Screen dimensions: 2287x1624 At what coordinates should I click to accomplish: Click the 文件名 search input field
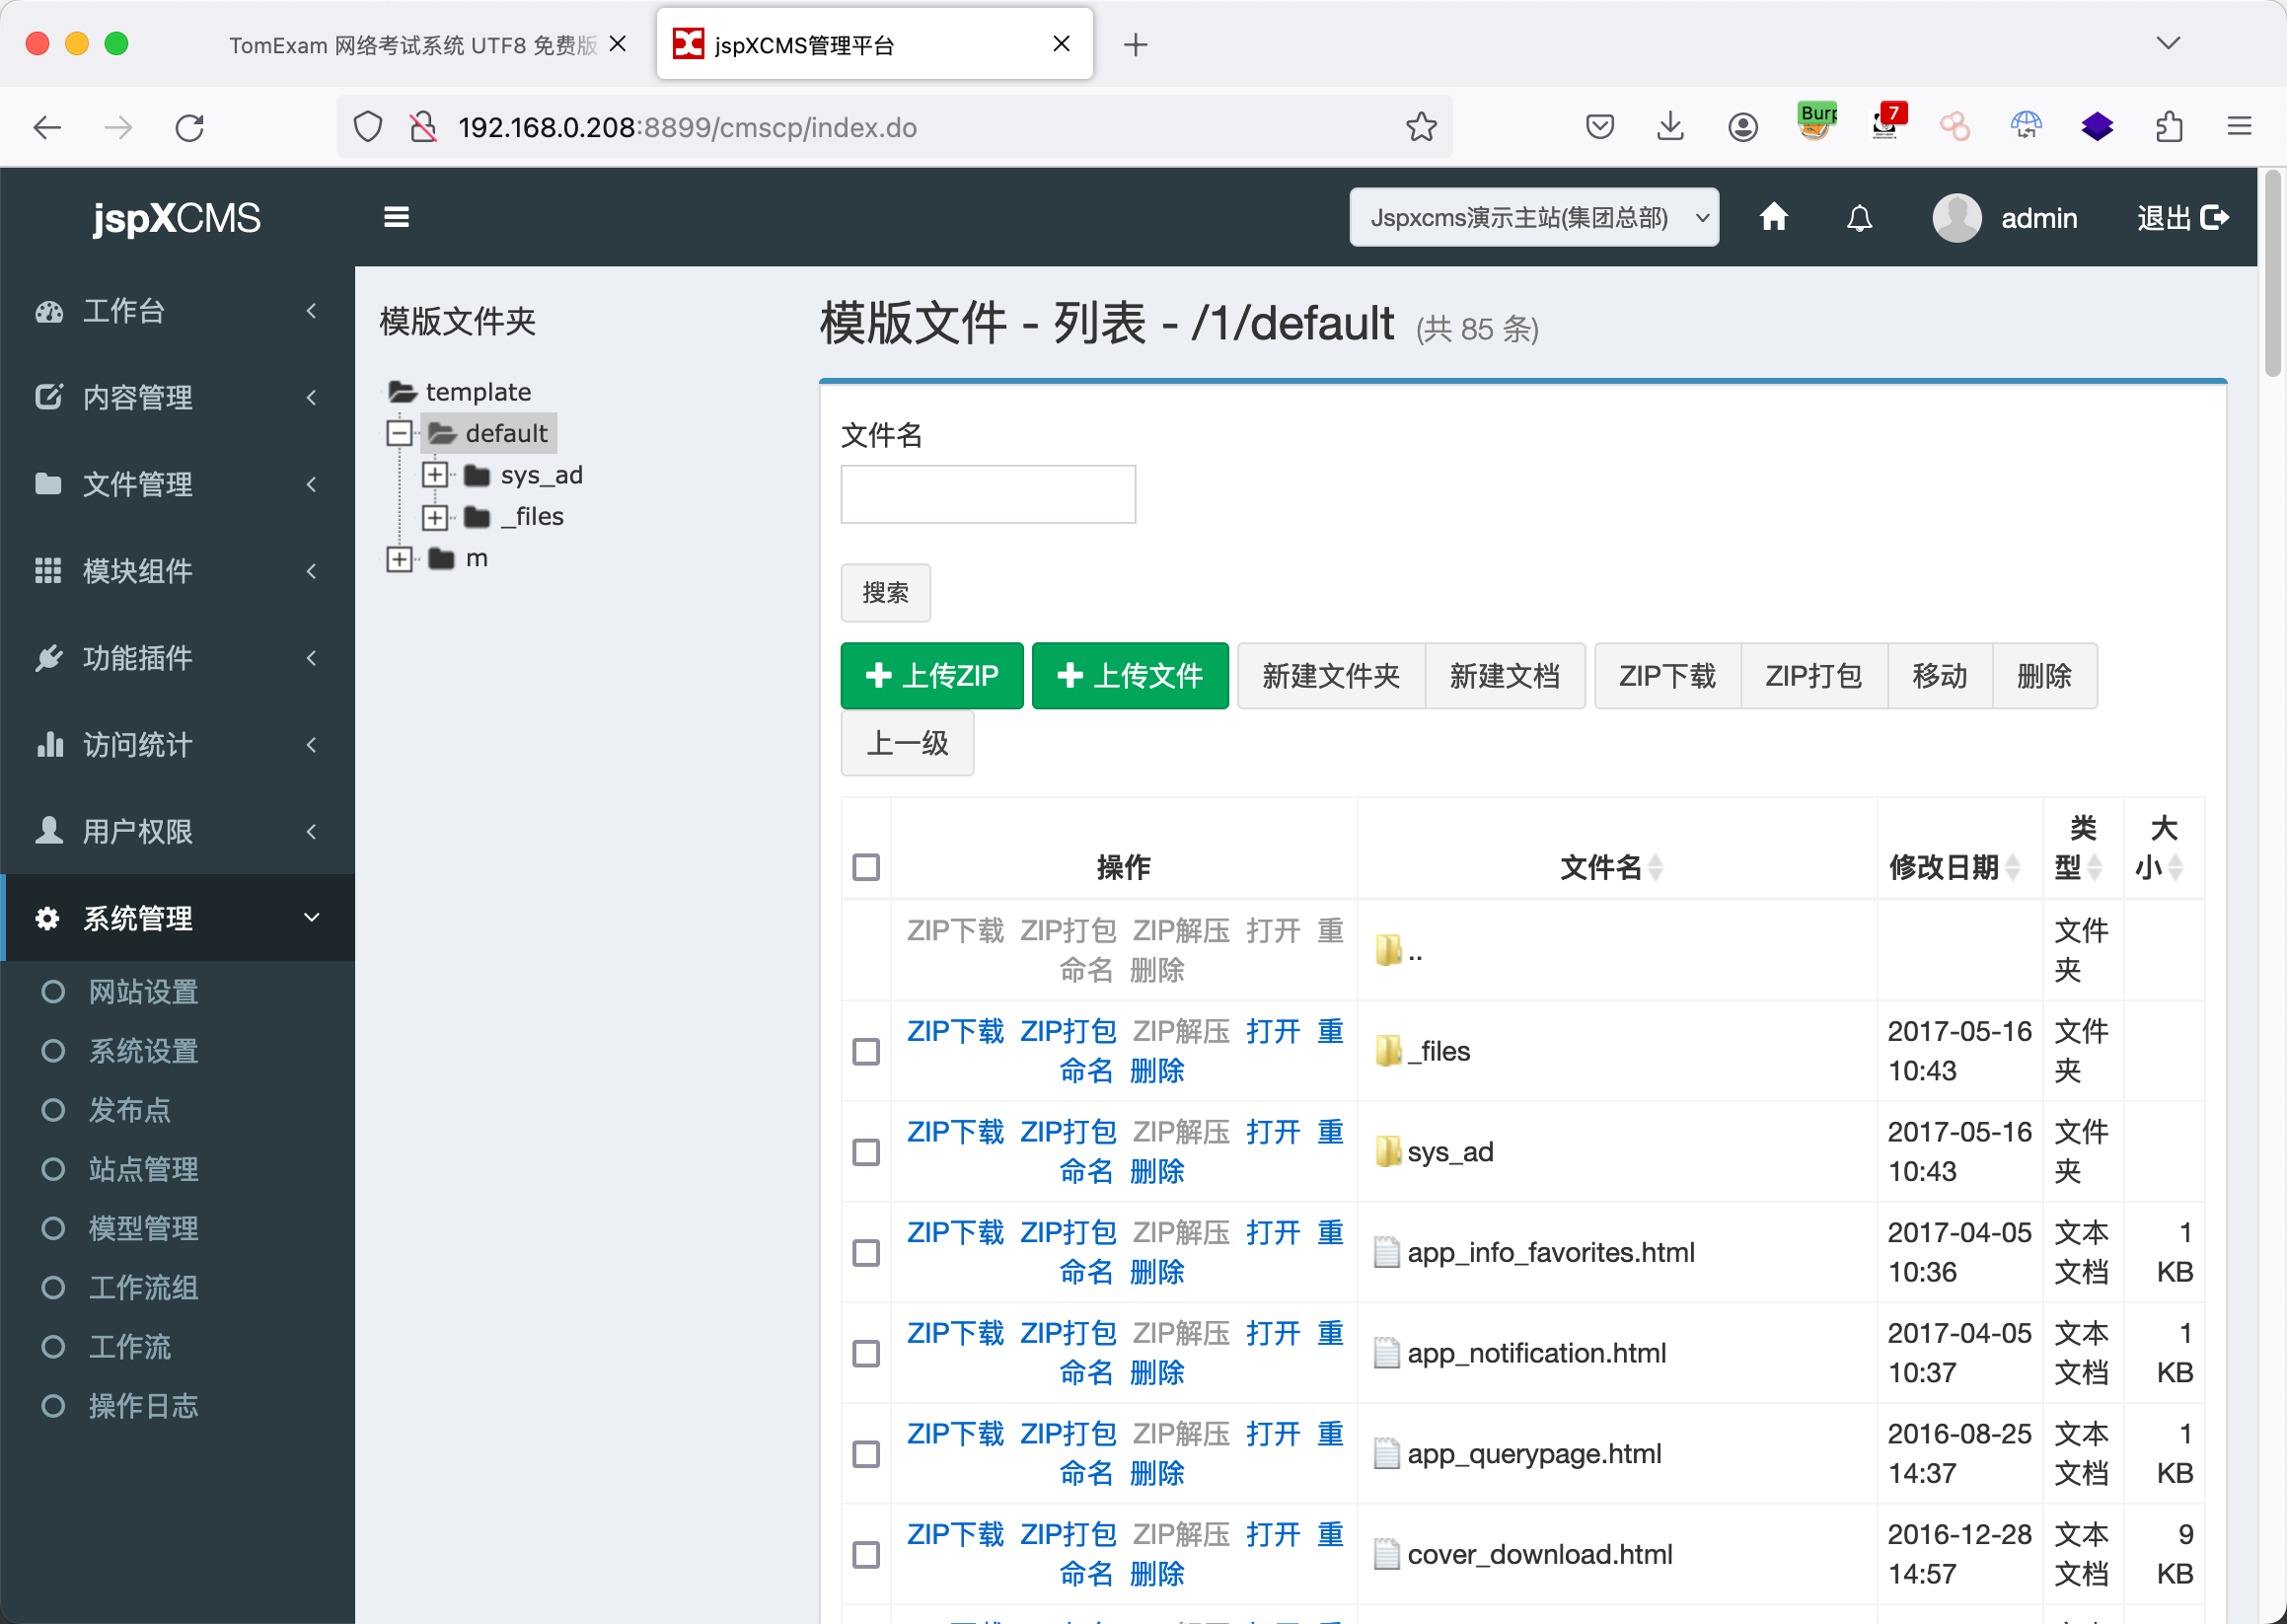(x=987, y=494)
